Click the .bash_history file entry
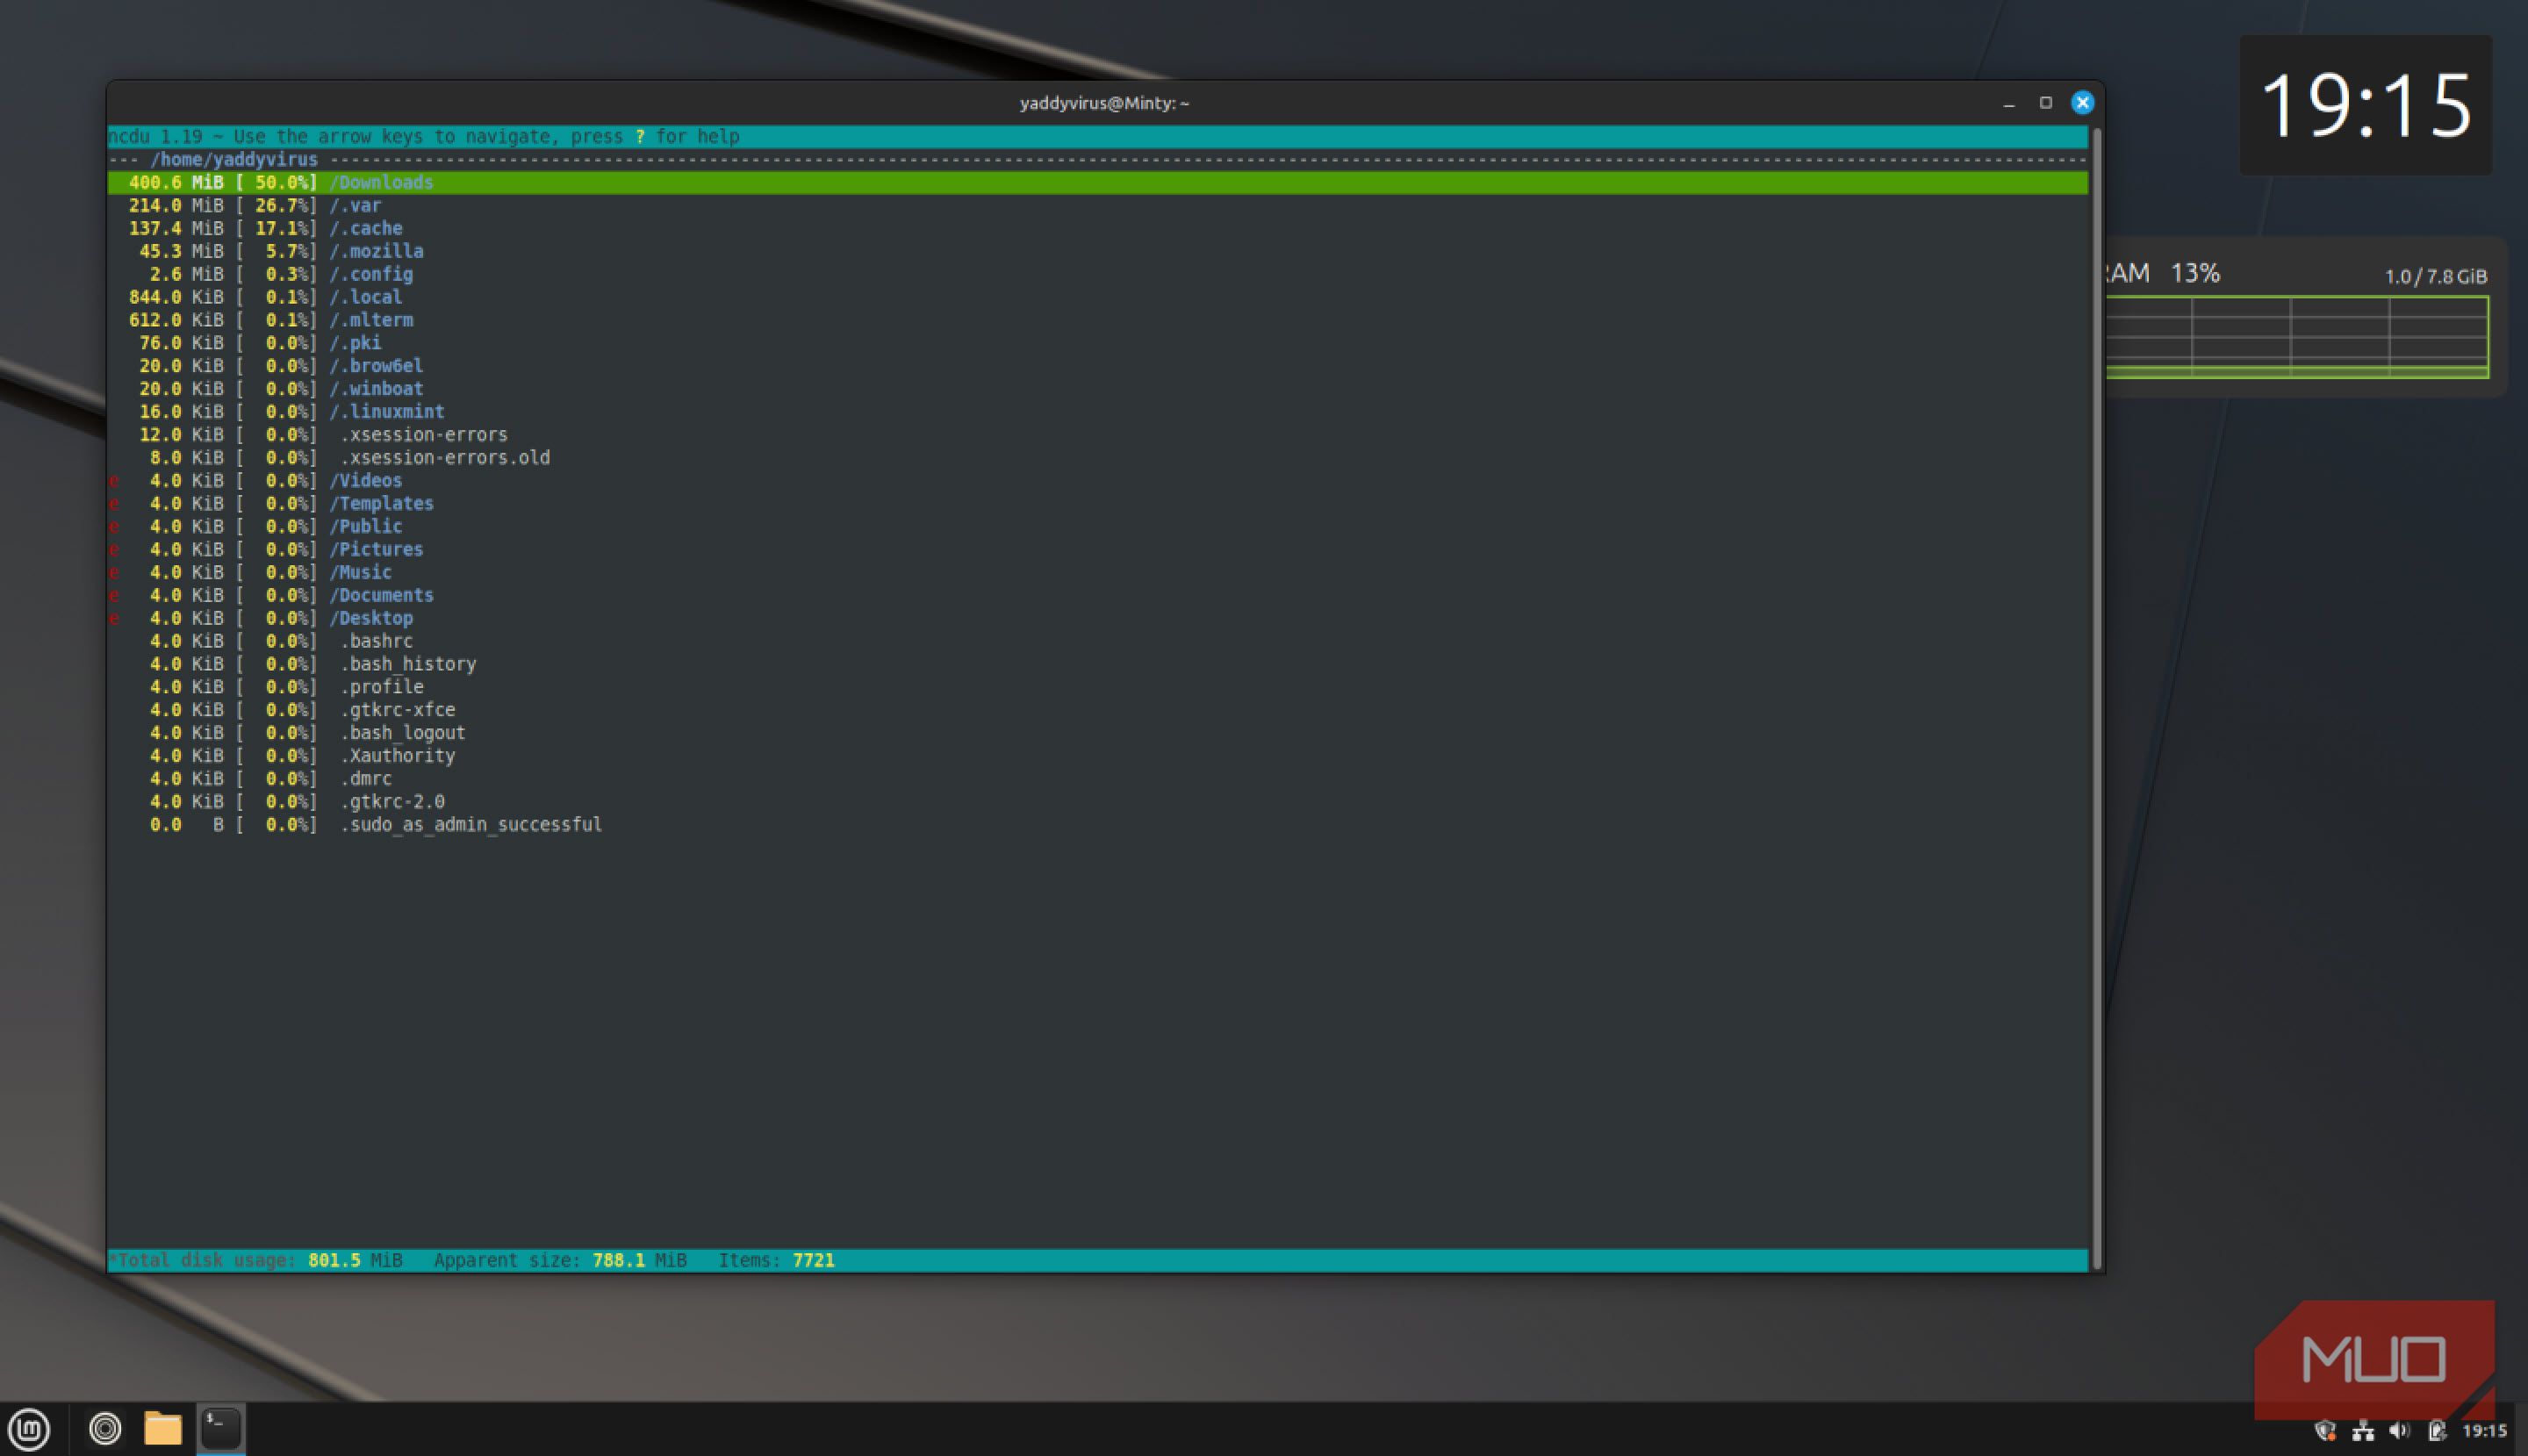 pyautogui.click(x=408, y=664)
